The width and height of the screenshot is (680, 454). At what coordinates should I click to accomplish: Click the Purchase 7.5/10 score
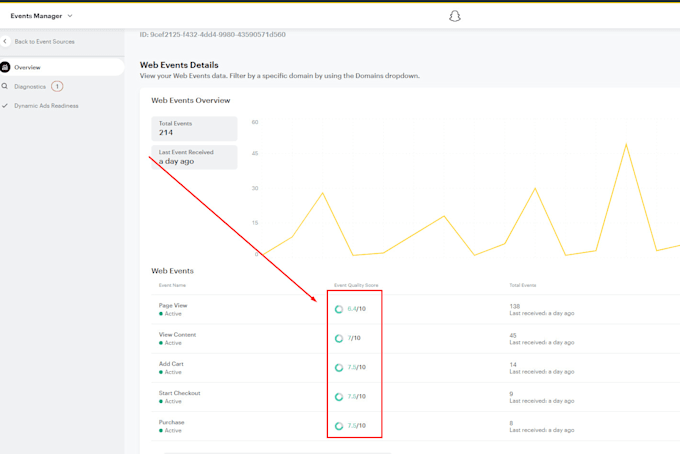tap(356, 425)
